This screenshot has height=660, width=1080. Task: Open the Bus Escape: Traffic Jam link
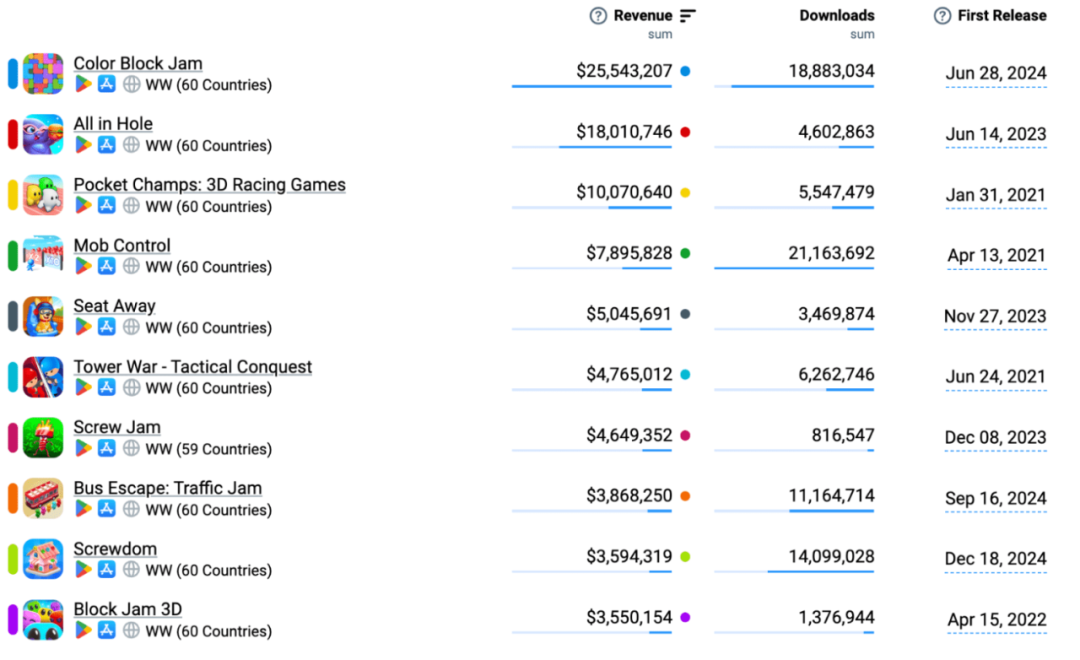point(167,488)
